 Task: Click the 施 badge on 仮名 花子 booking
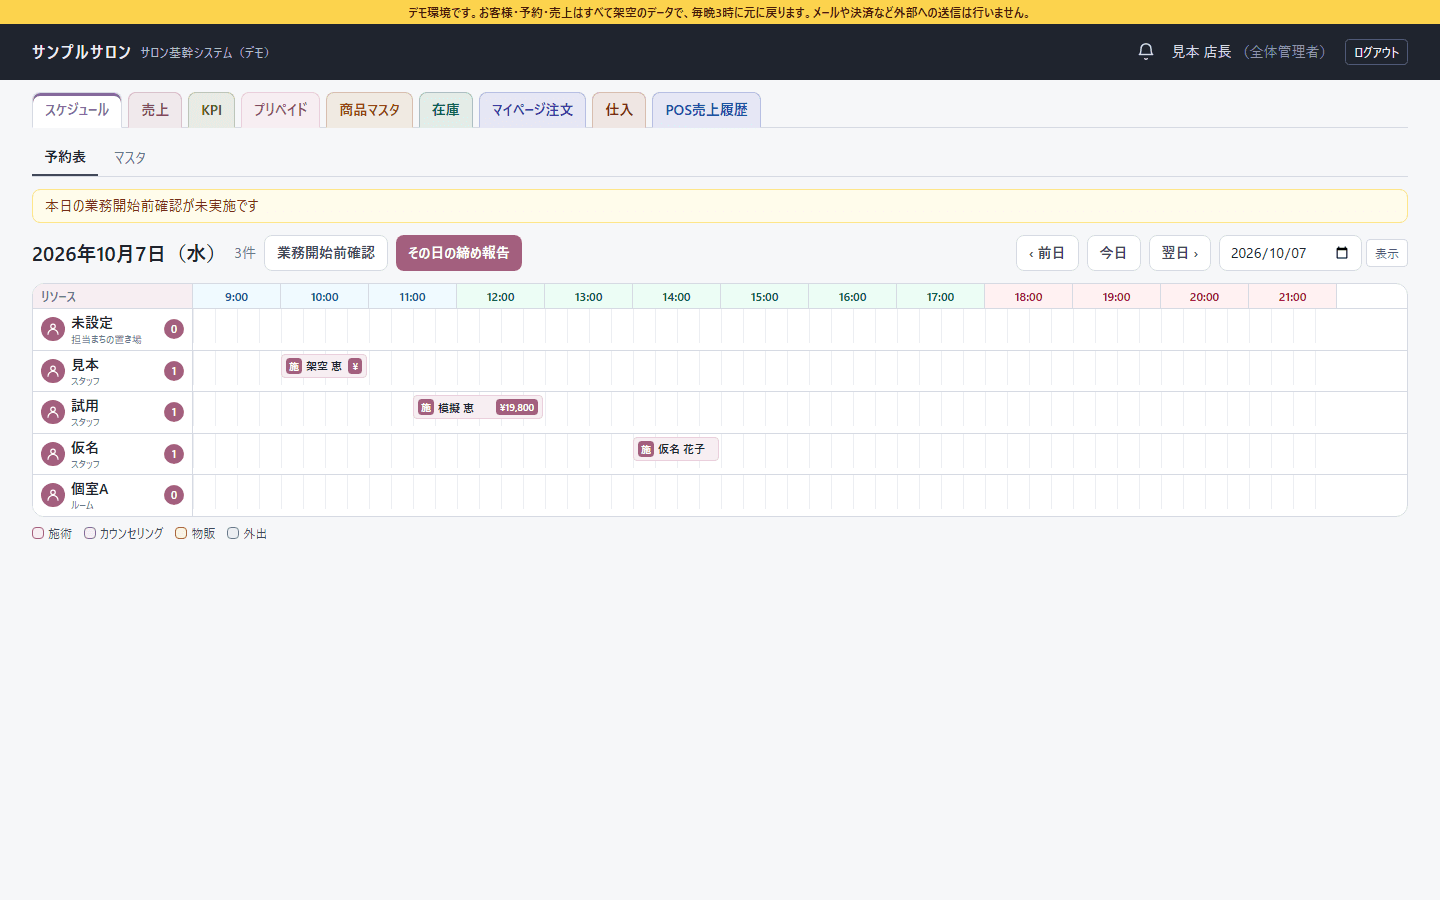646,449
